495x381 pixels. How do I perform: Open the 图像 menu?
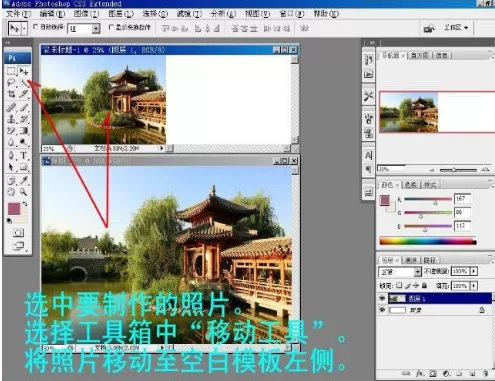(86, 14)
